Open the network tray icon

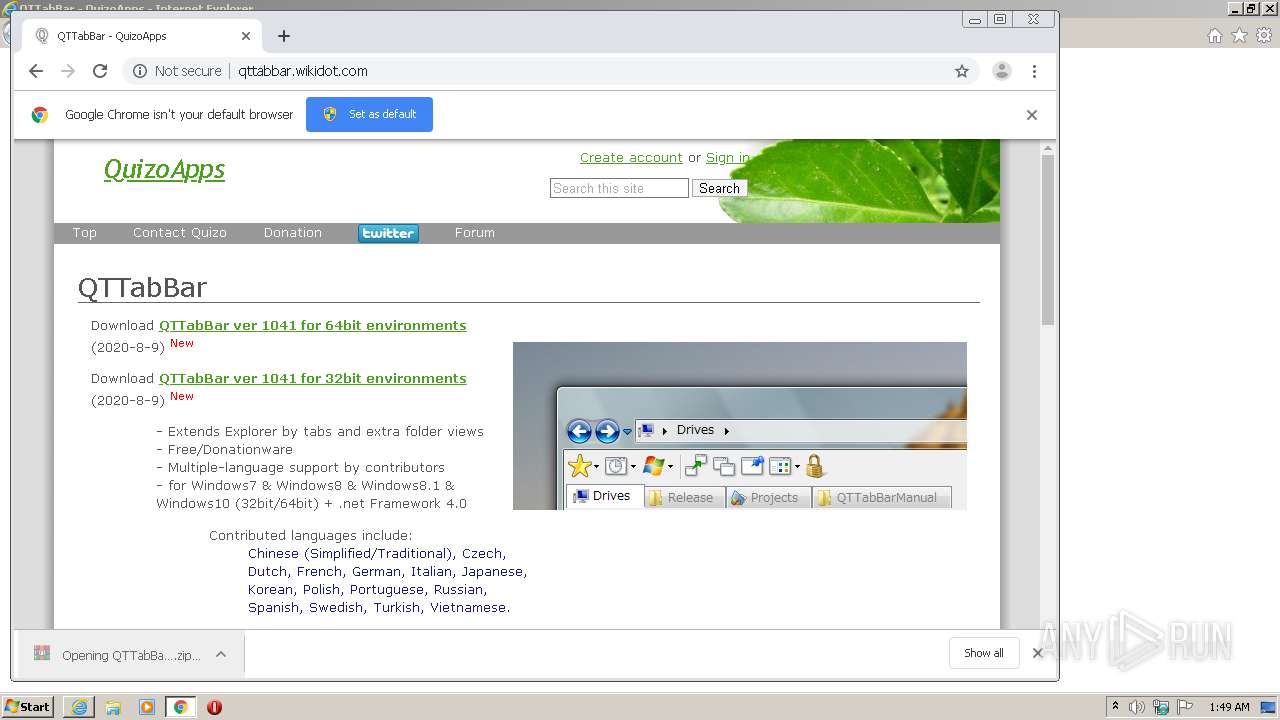pos(1161,707)
